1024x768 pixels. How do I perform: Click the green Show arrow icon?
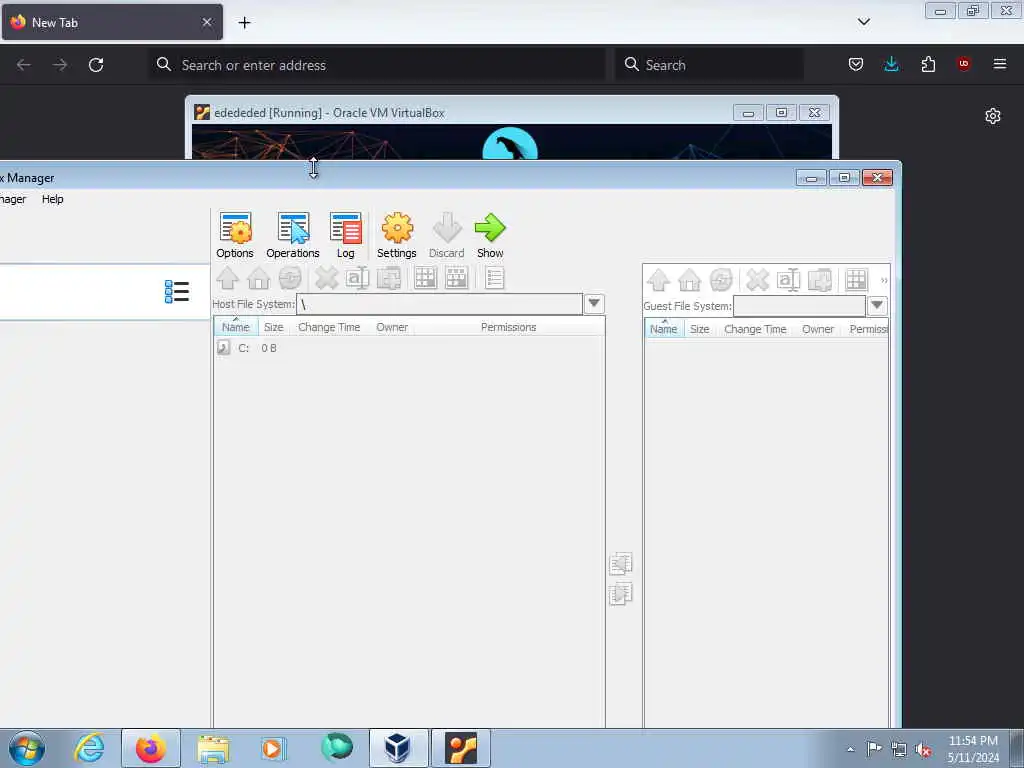490,235
